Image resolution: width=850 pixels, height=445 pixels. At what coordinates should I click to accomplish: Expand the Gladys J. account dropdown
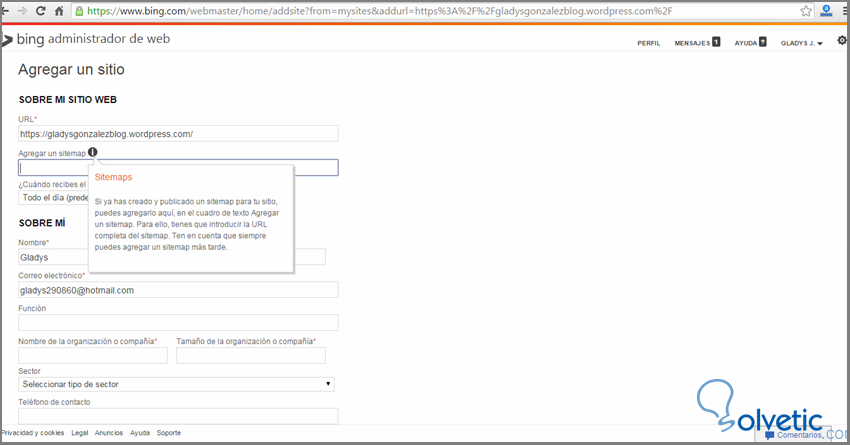tap(802, 43)
